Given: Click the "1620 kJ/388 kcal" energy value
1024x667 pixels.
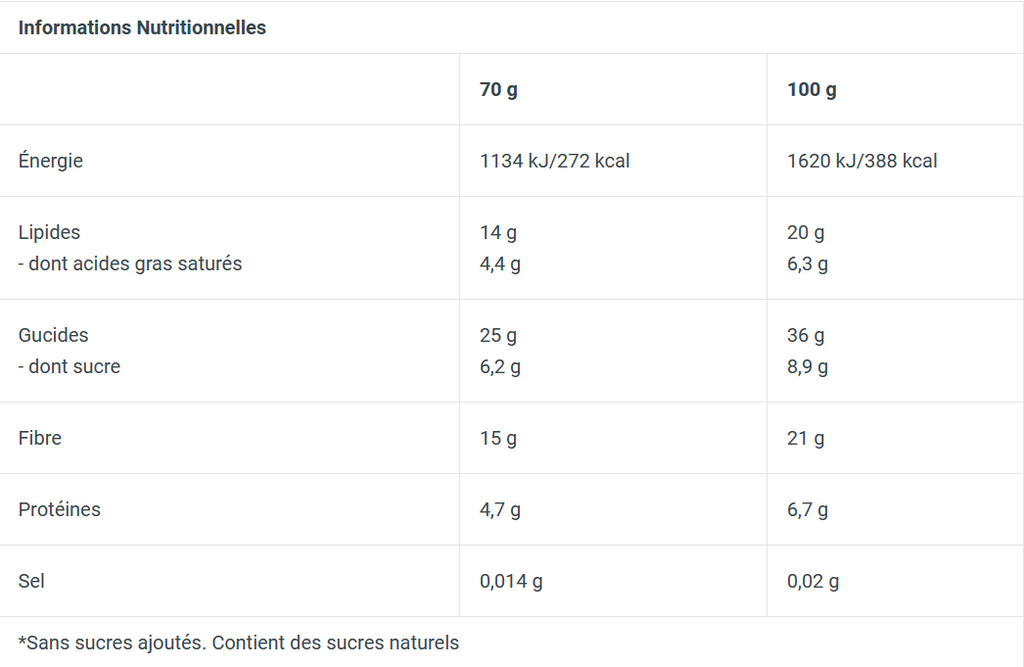Looking at the screenshot, I should [x=862, y=161].
